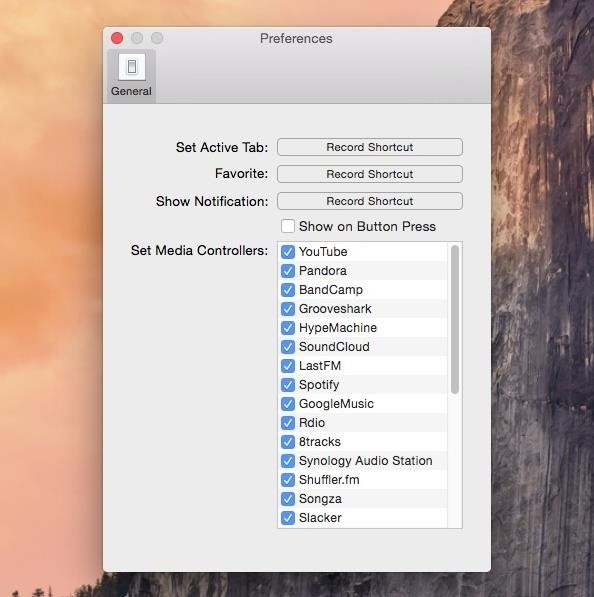
Task: Toggle the HypeMachine checkbox
Action: click(x=288, y=328)
